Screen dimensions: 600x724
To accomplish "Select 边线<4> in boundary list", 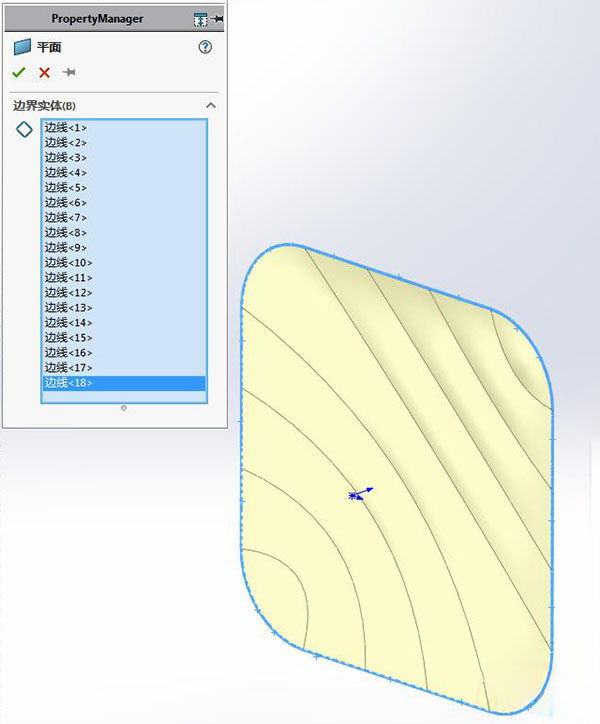I will 124,173.
